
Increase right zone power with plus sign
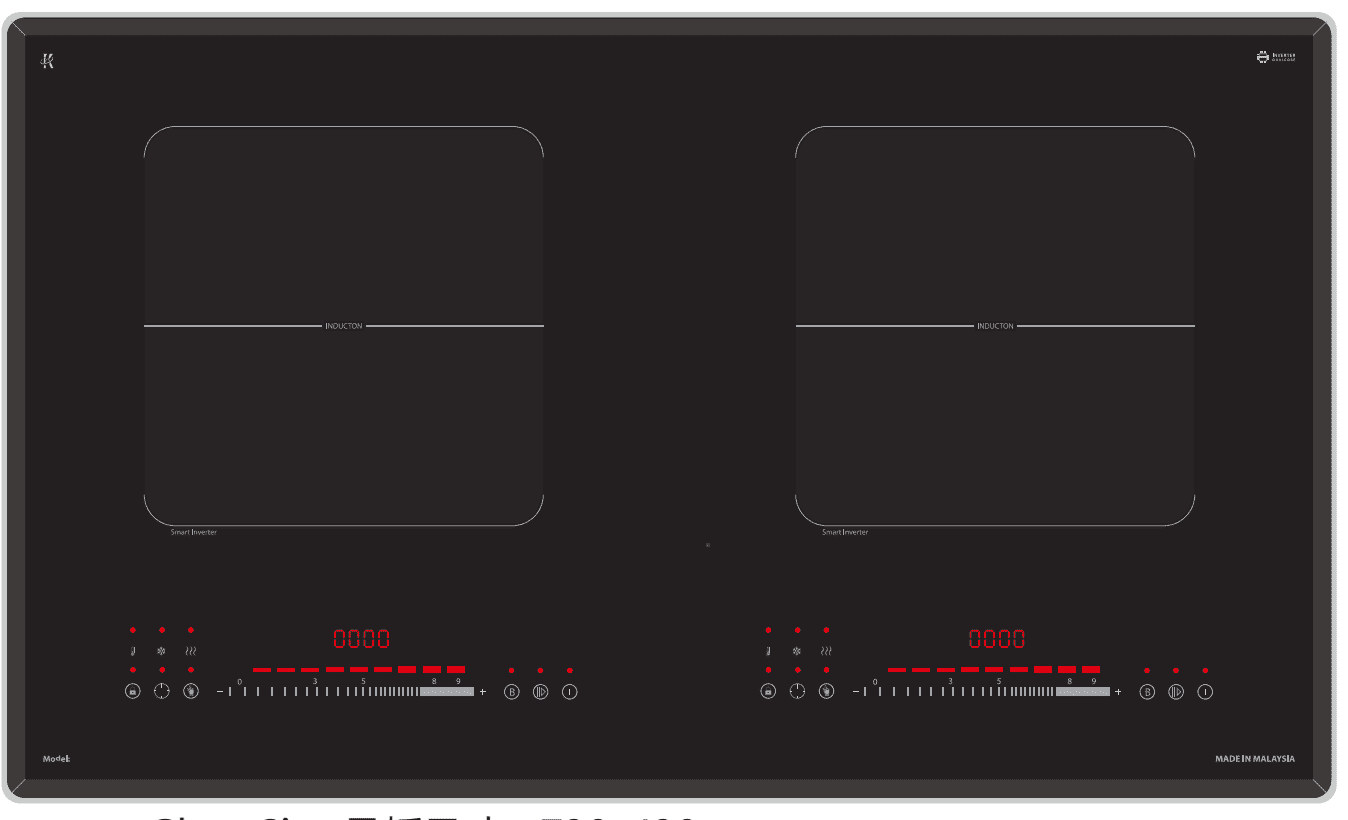pyautogui.click(x=1118, y=691)
